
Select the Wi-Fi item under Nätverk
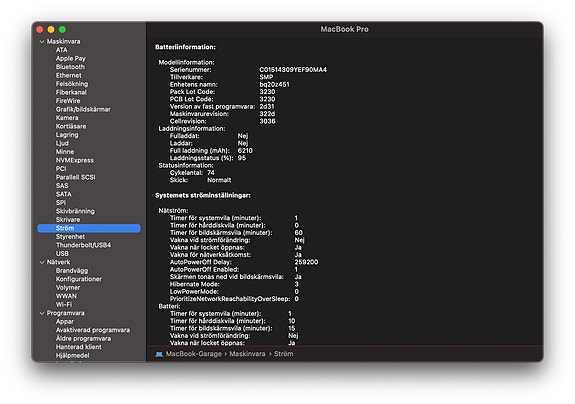64,304
